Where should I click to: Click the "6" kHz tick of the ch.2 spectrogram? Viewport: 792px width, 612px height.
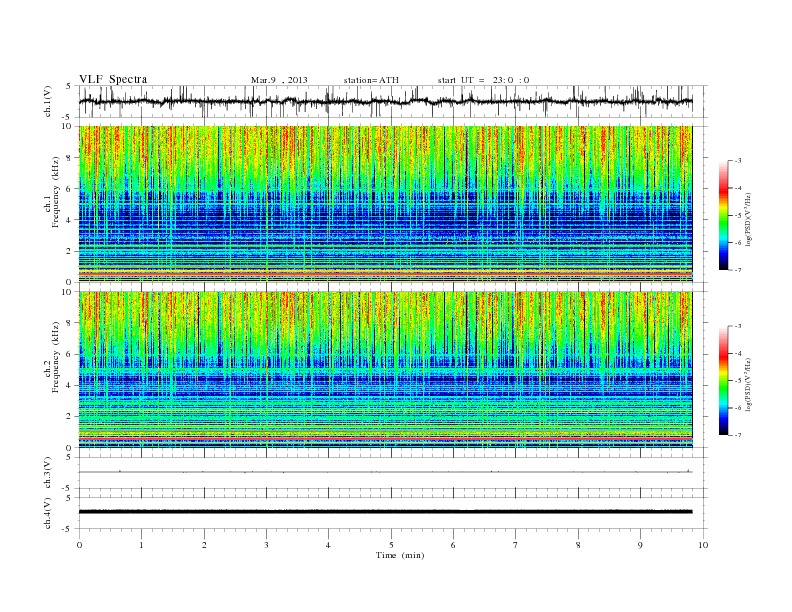pyautogui.click(x=71, y=354)
